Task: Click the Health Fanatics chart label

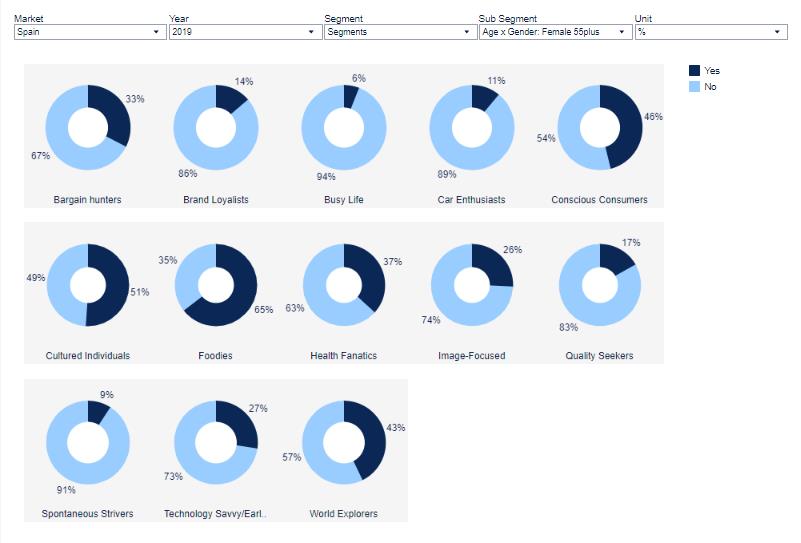Action: click(x=344, y=356)
